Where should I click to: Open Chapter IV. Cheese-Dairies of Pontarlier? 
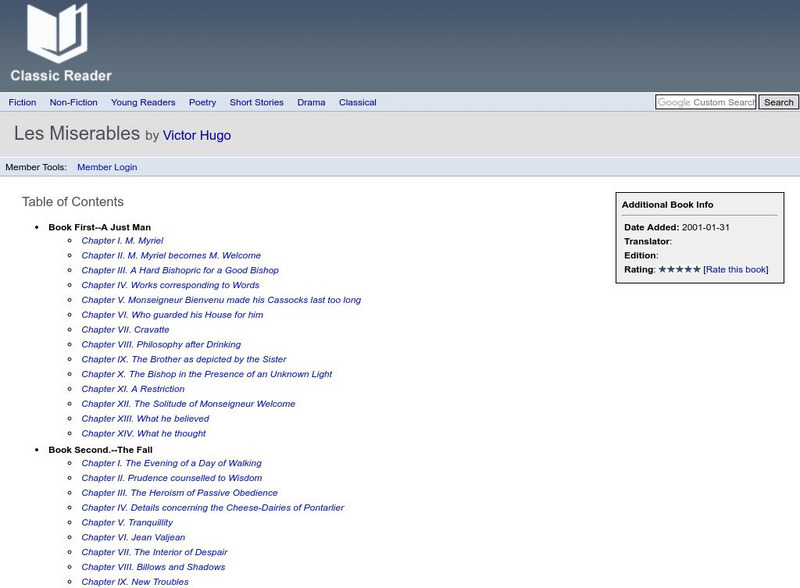213,507
